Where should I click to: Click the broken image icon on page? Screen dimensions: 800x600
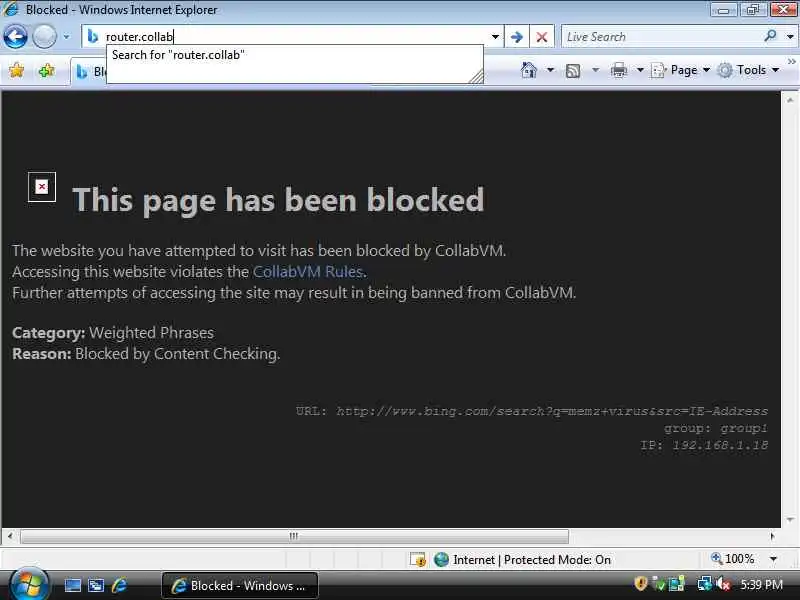pyautogui.click(x=42, y=187)
